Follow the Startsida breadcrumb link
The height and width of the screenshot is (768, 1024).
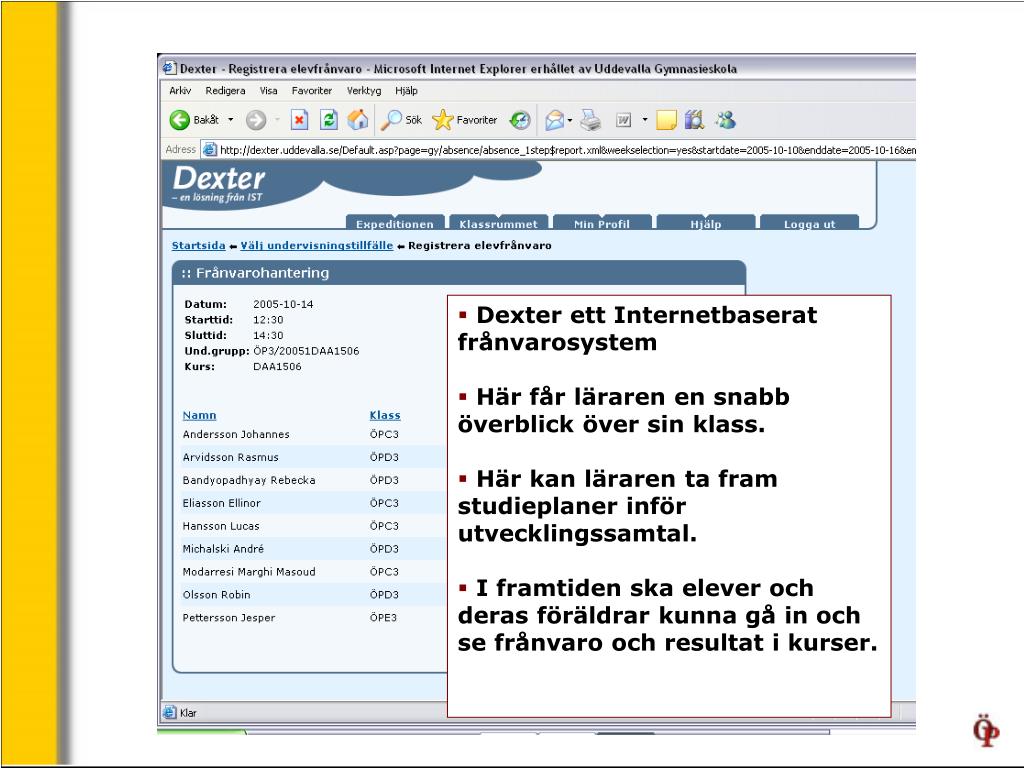click(x=199, y=246)
